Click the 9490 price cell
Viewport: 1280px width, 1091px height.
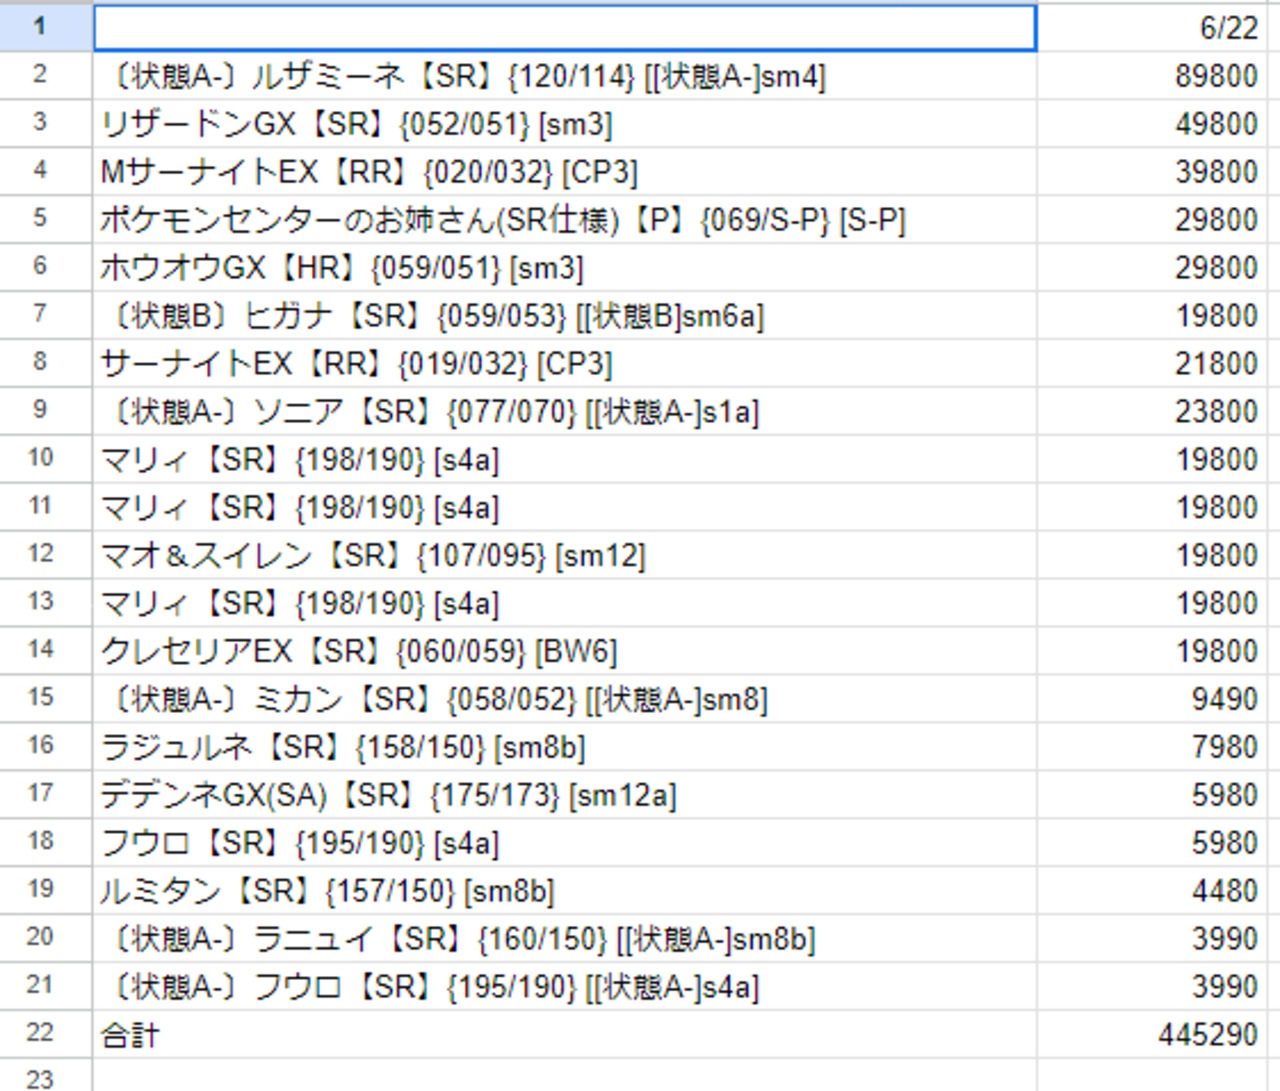[1150, 700]
